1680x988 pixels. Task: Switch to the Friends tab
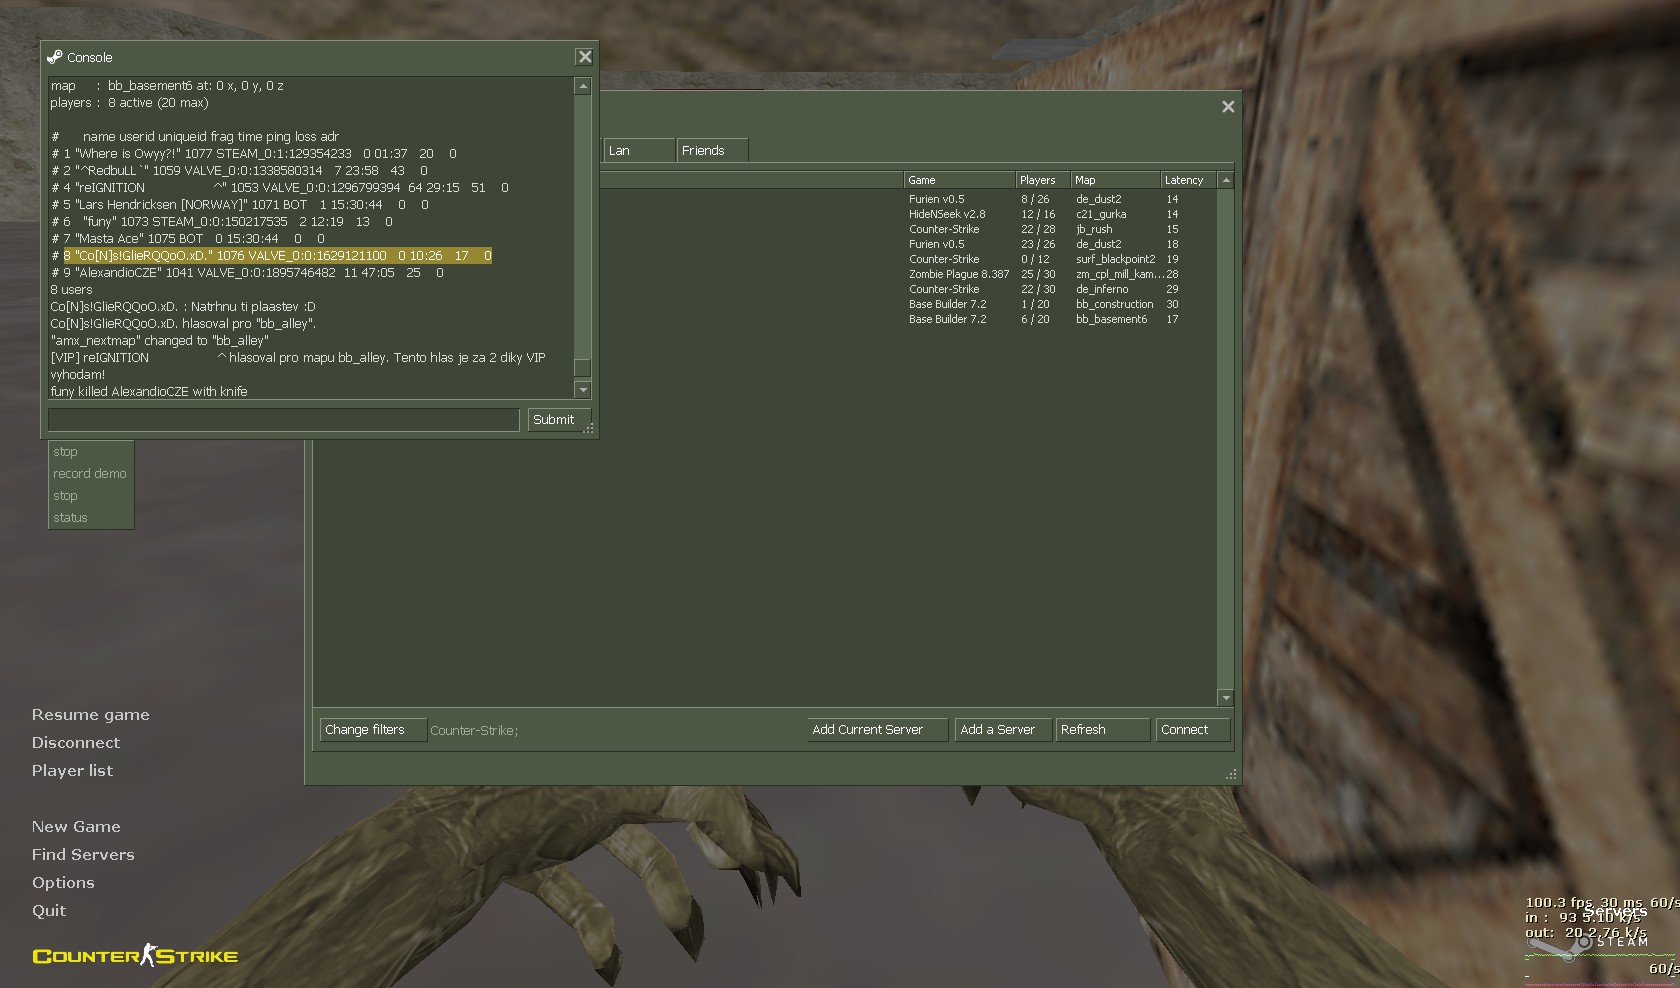click(x=712, y=150)
